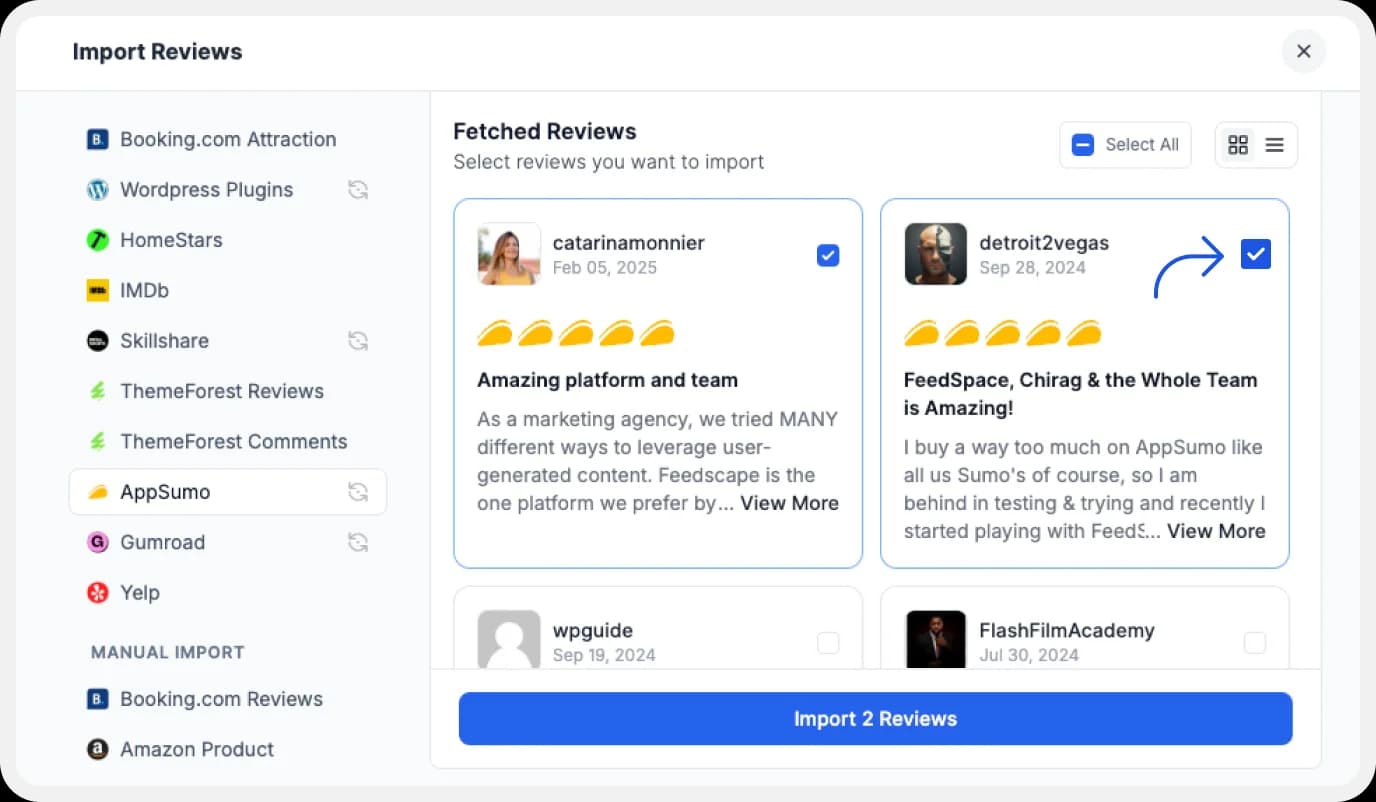Open View More on the catarinamonnier review
This screenshot has height=802, width=1376.
789,503
